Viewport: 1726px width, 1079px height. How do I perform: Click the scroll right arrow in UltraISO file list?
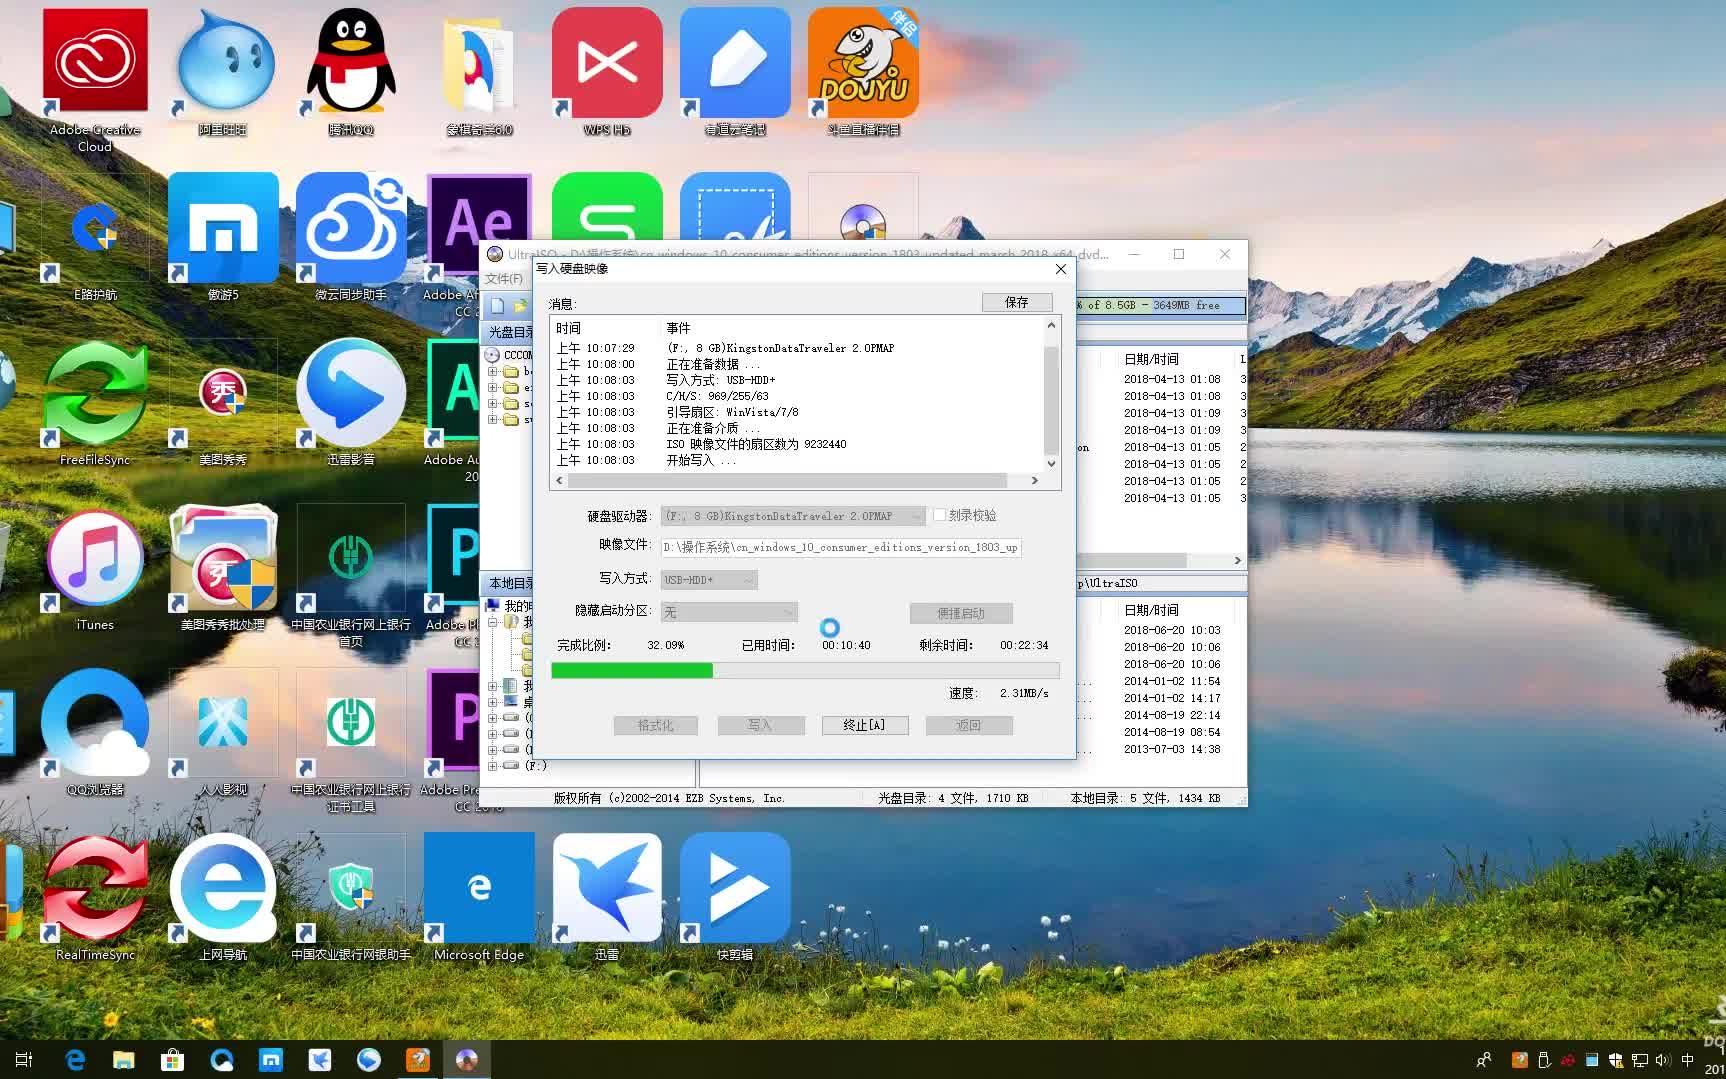[1237, 561]
